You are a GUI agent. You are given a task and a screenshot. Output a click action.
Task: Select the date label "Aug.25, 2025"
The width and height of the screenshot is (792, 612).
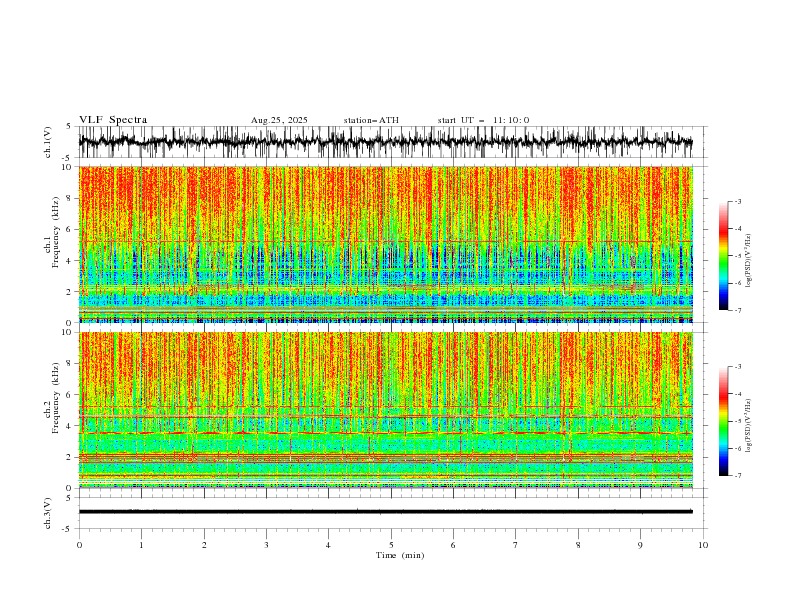(279, 120)
